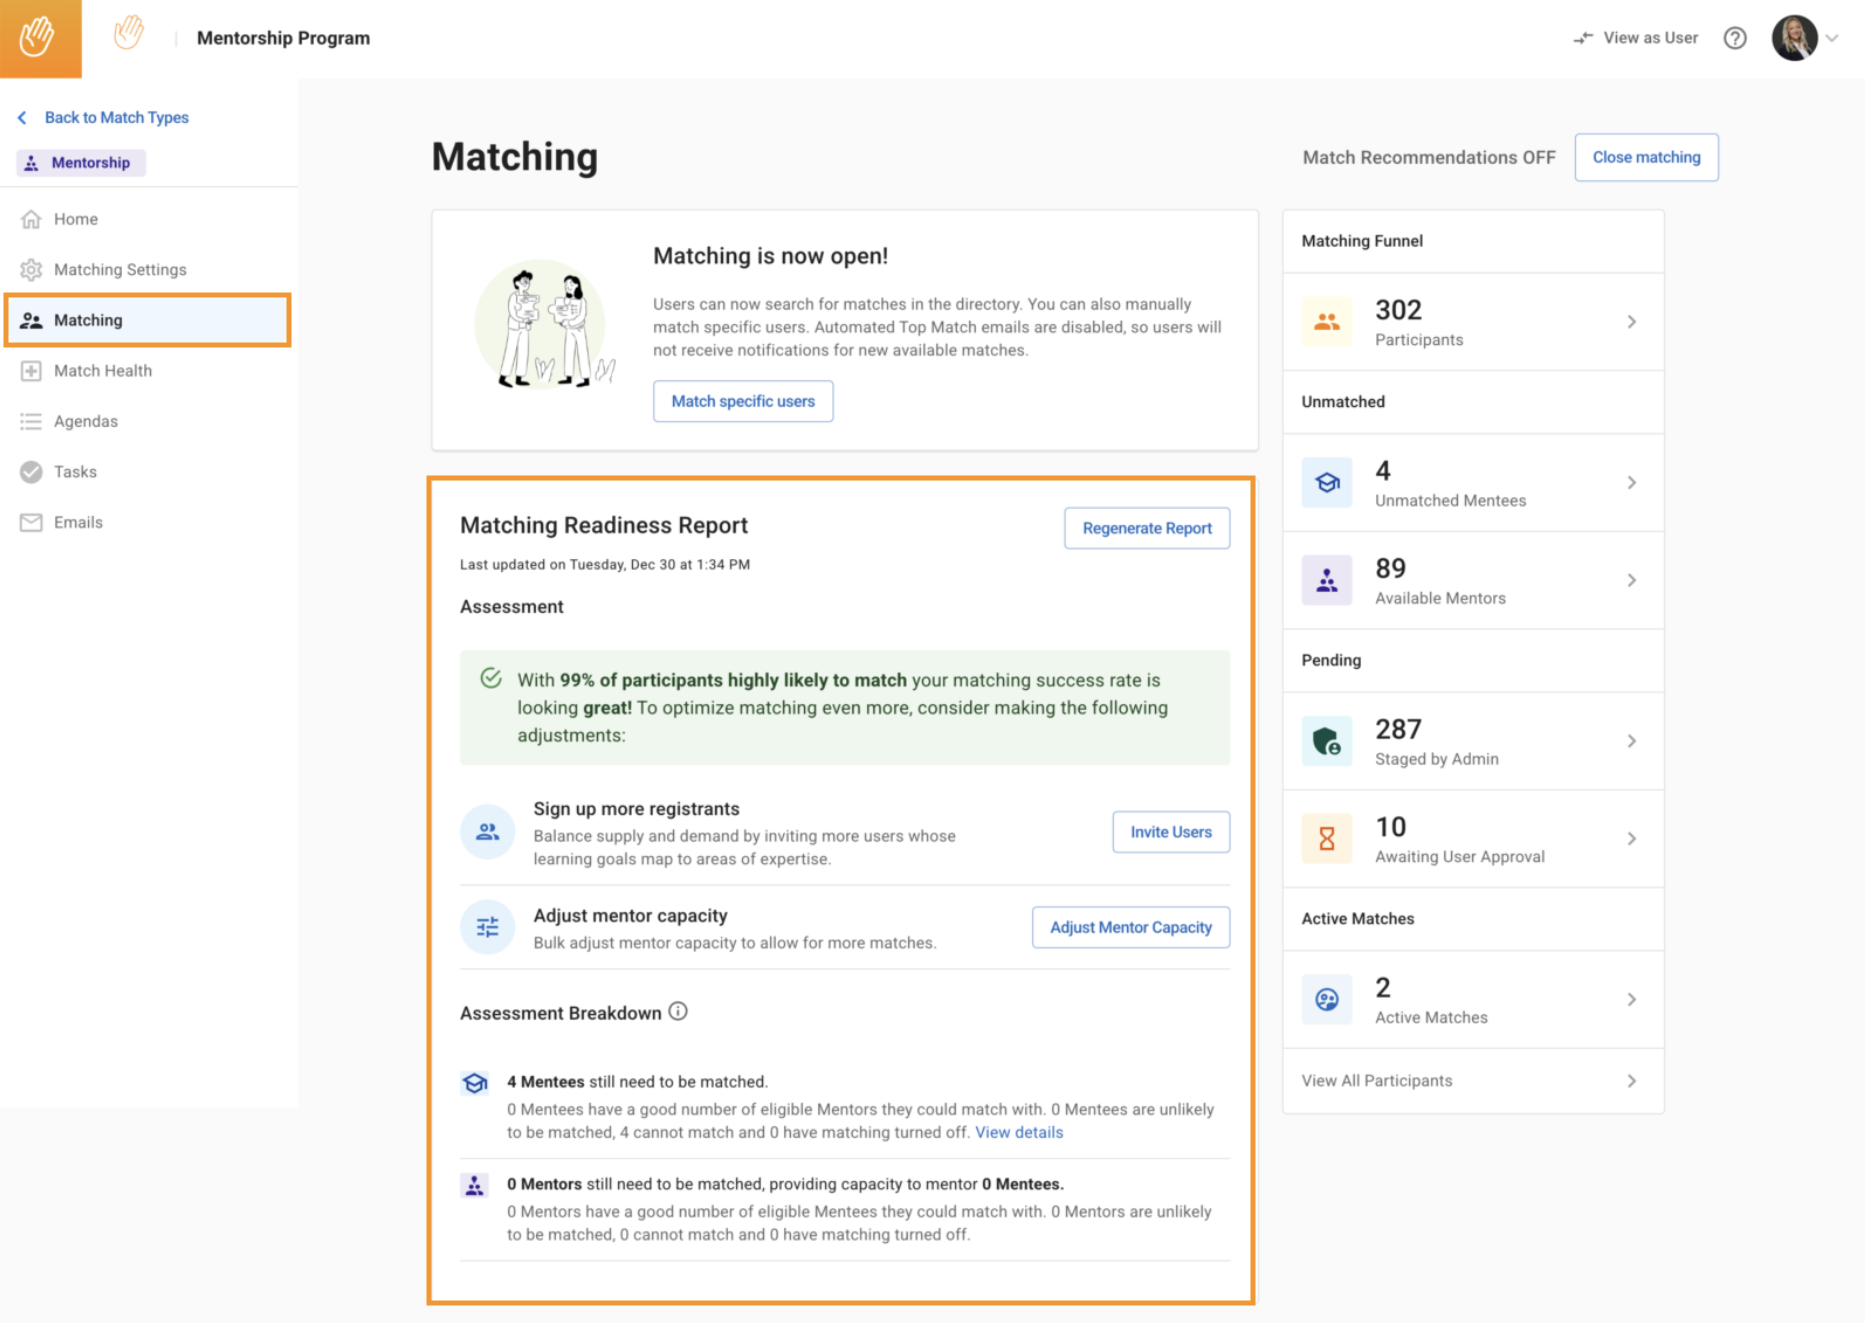Click the Awaiting User Approval hourglass icon

[x=1326, y=839]
